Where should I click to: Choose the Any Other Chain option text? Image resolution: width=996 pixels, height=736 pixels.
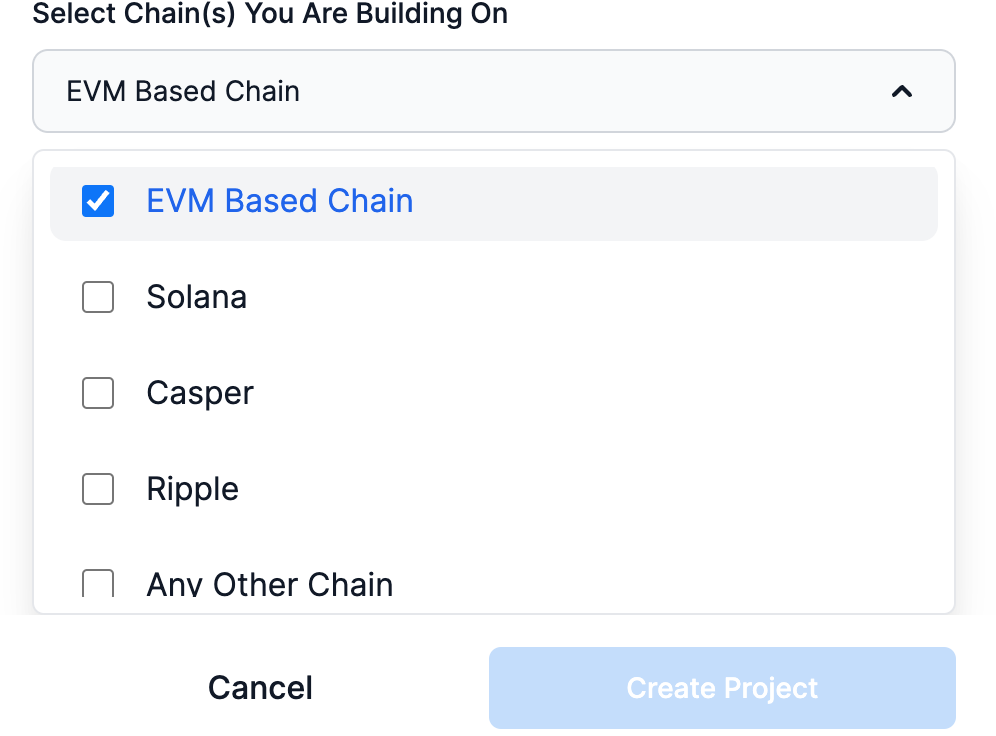click(269, 584)
